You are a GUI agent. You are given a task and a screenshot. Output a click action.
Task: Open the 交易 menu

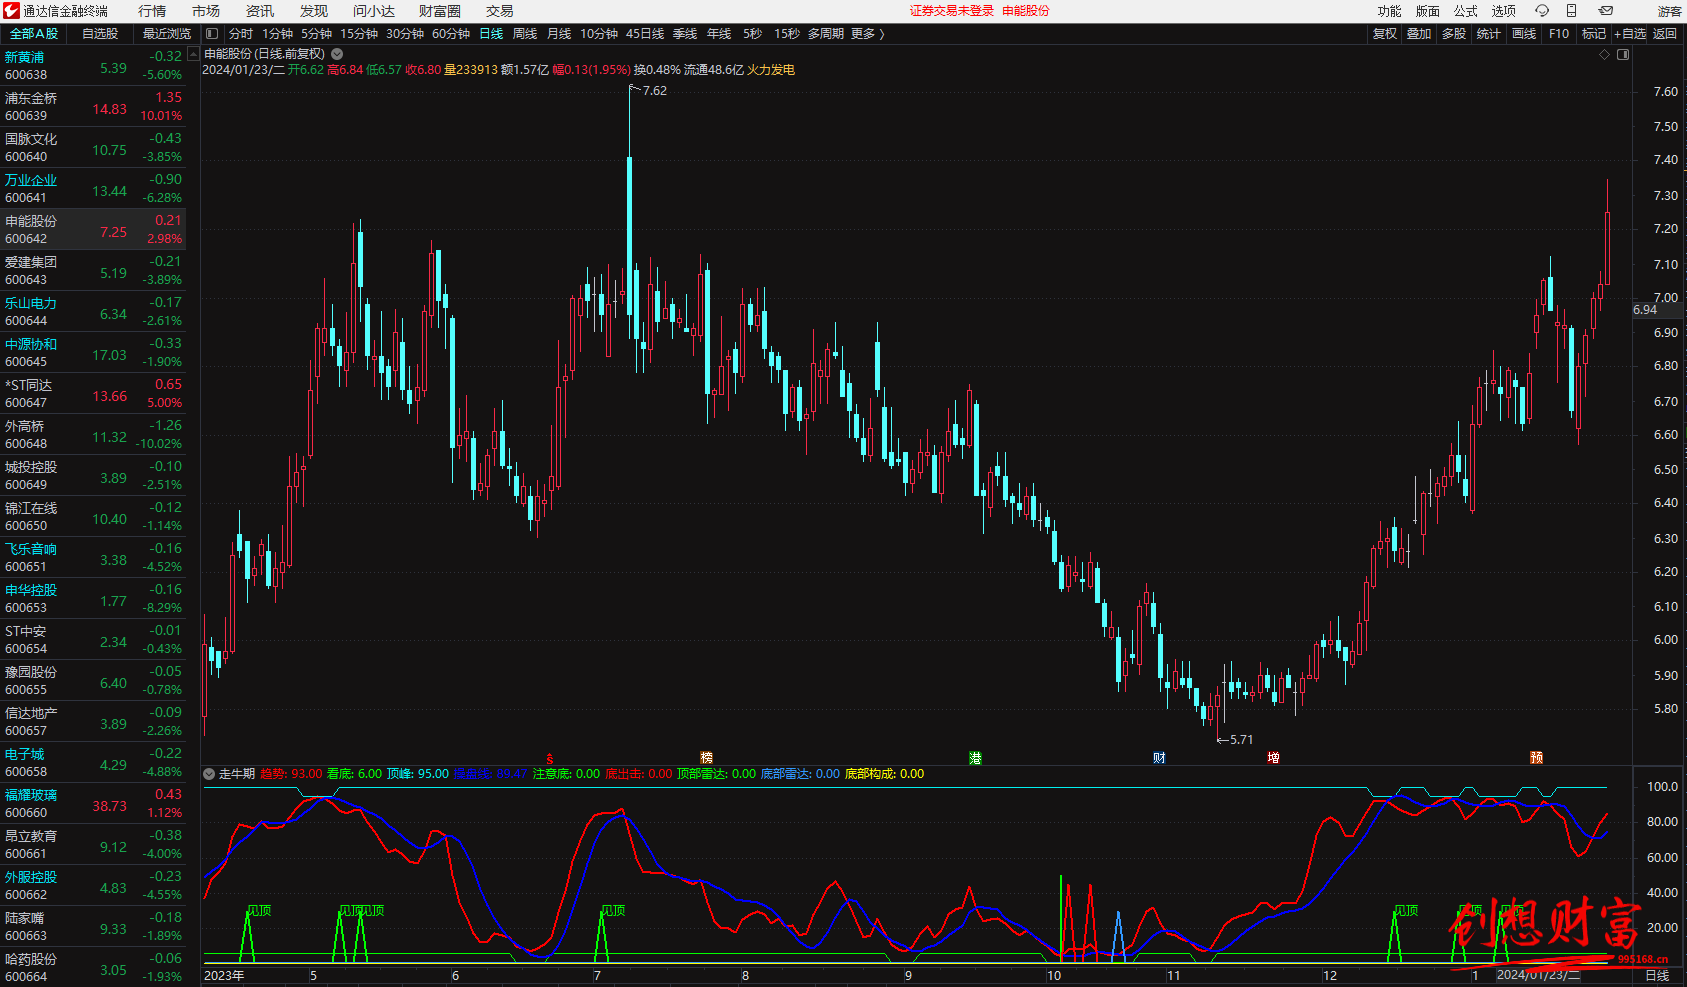pos(500,11)
